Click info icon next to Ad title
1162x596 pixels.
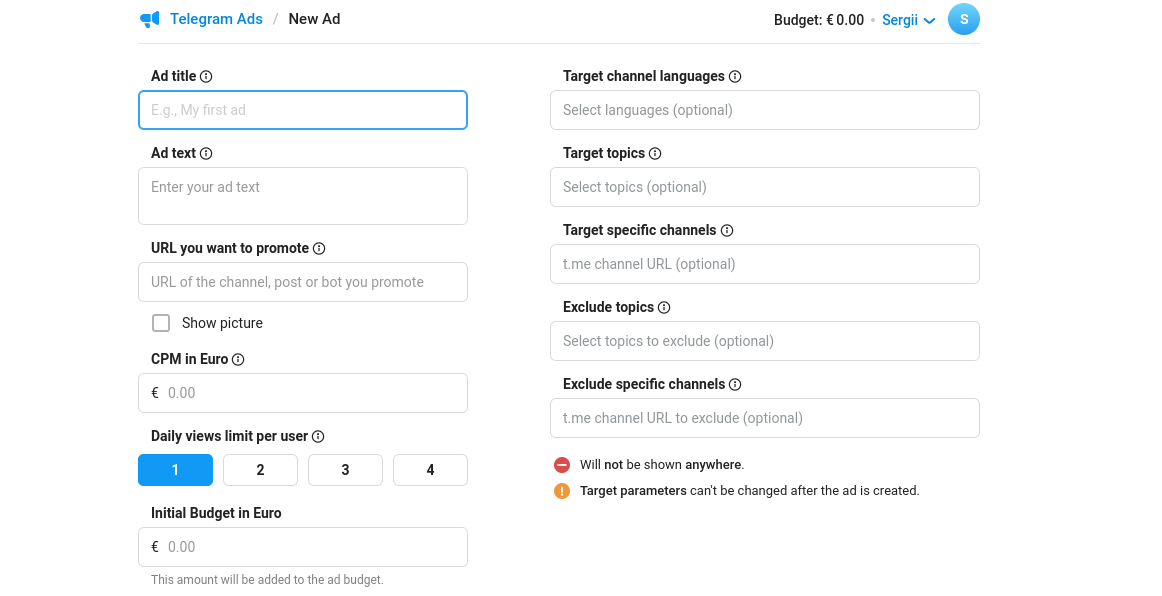click(x=206, y=77)
